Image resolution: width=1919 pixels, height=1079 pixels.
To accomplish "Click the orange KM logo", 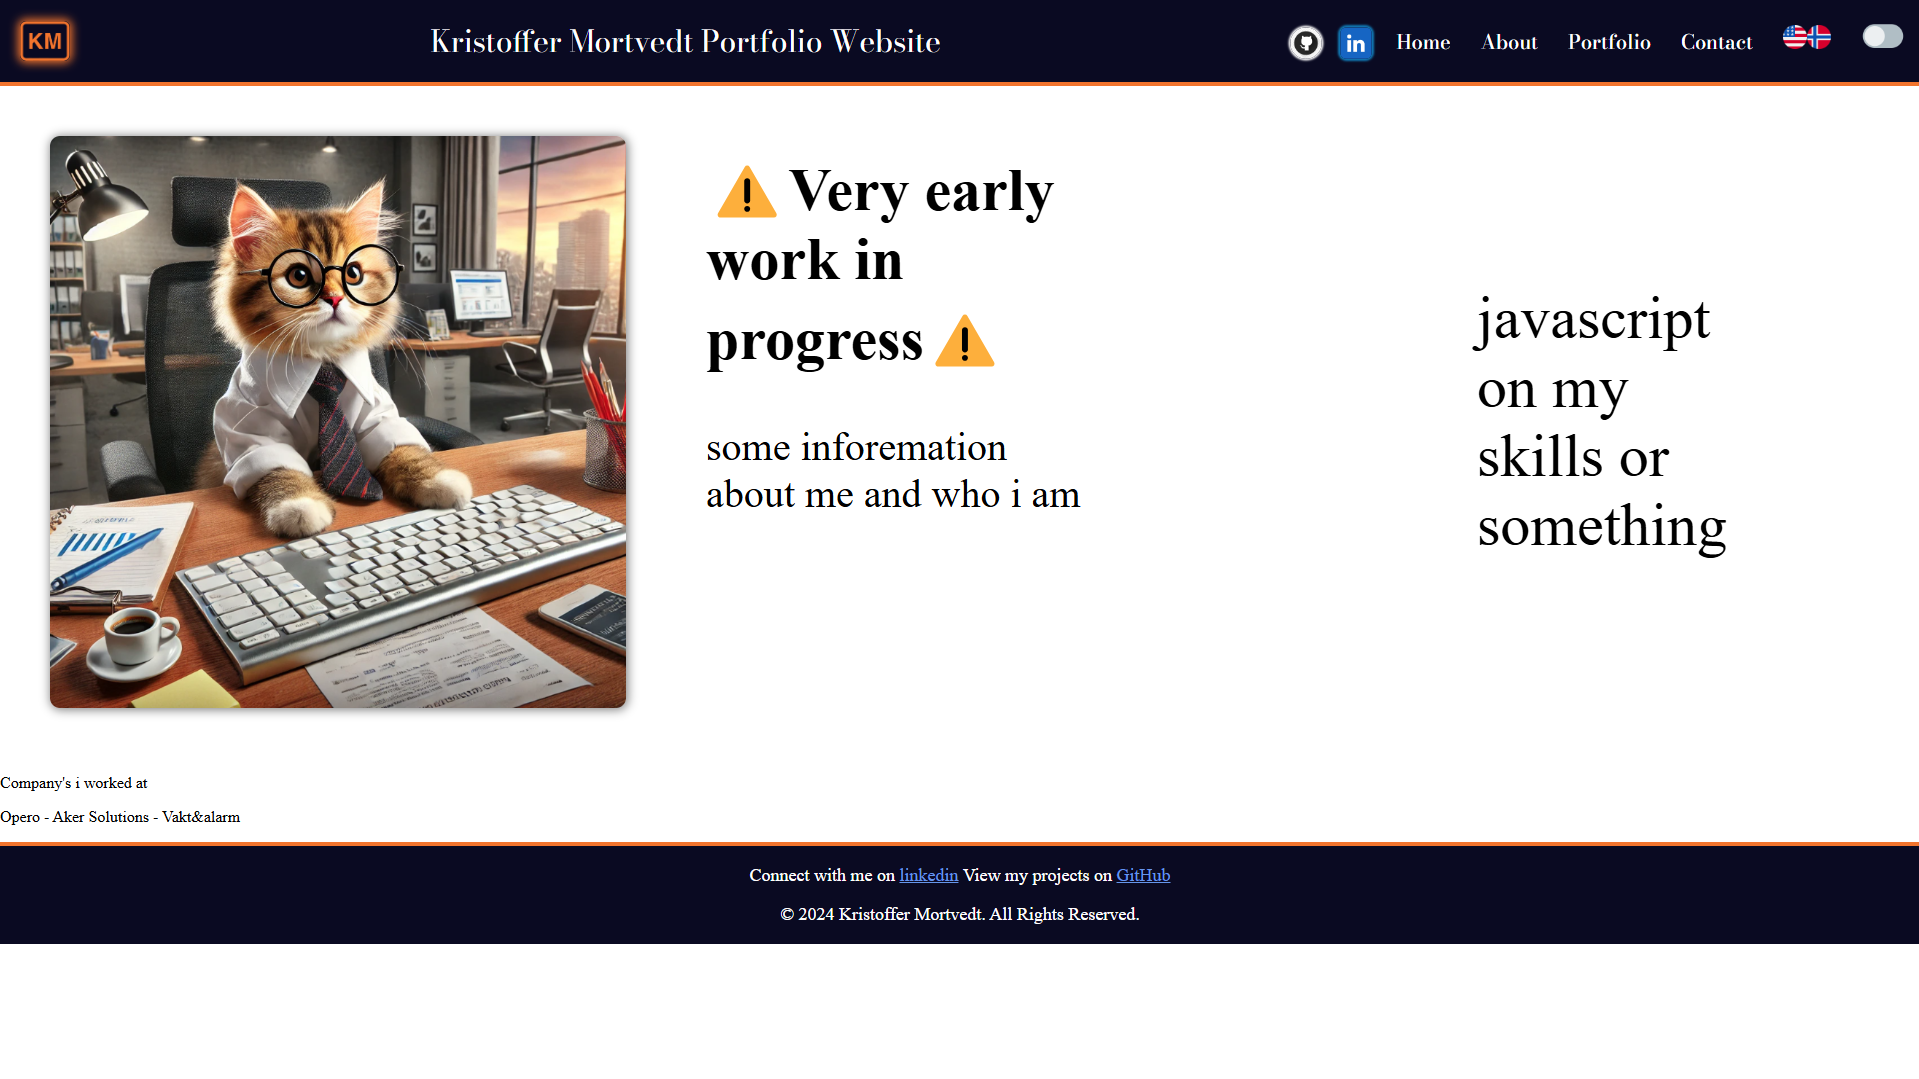I will pyautogui.click(x=45, y=41).
